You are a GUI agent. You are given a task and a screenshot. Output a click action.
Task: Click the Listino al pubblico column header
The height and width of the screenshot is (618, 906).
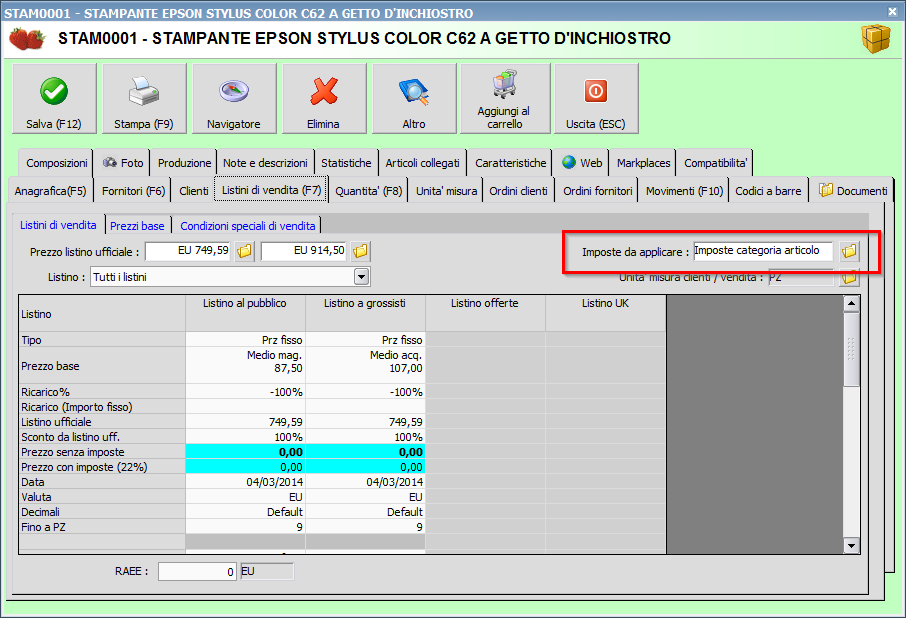pyautogui.click(x=245, y=314)
